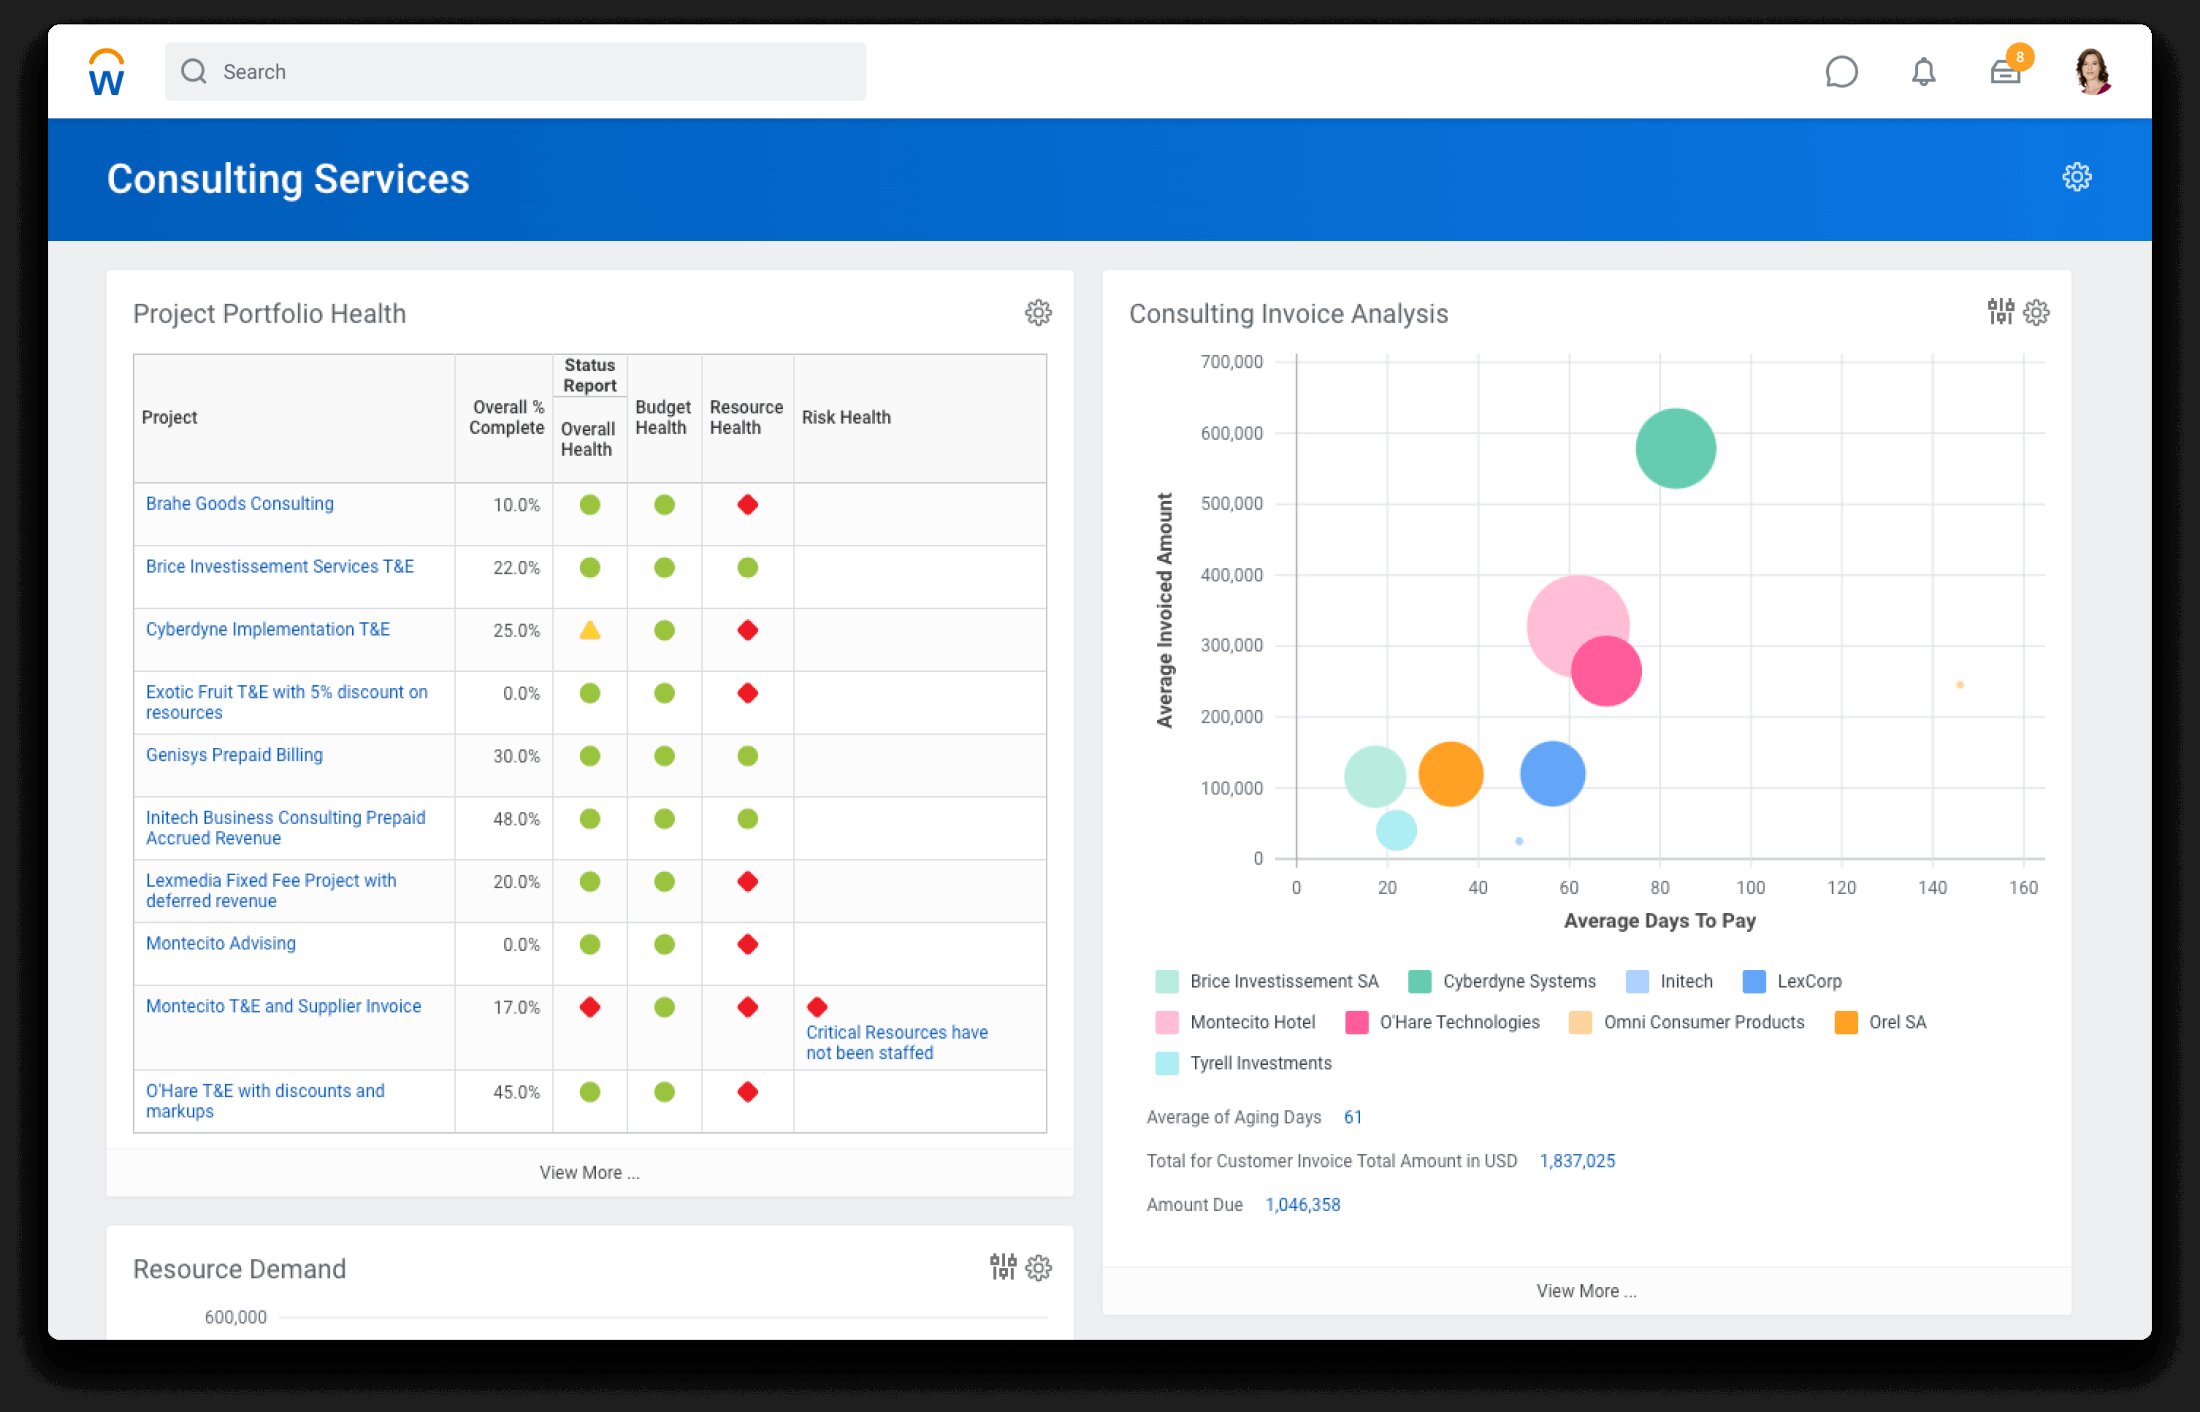Open Cyberdyne Implementation T&E project link
2200x1412 pixels.
tap(267, 629)
